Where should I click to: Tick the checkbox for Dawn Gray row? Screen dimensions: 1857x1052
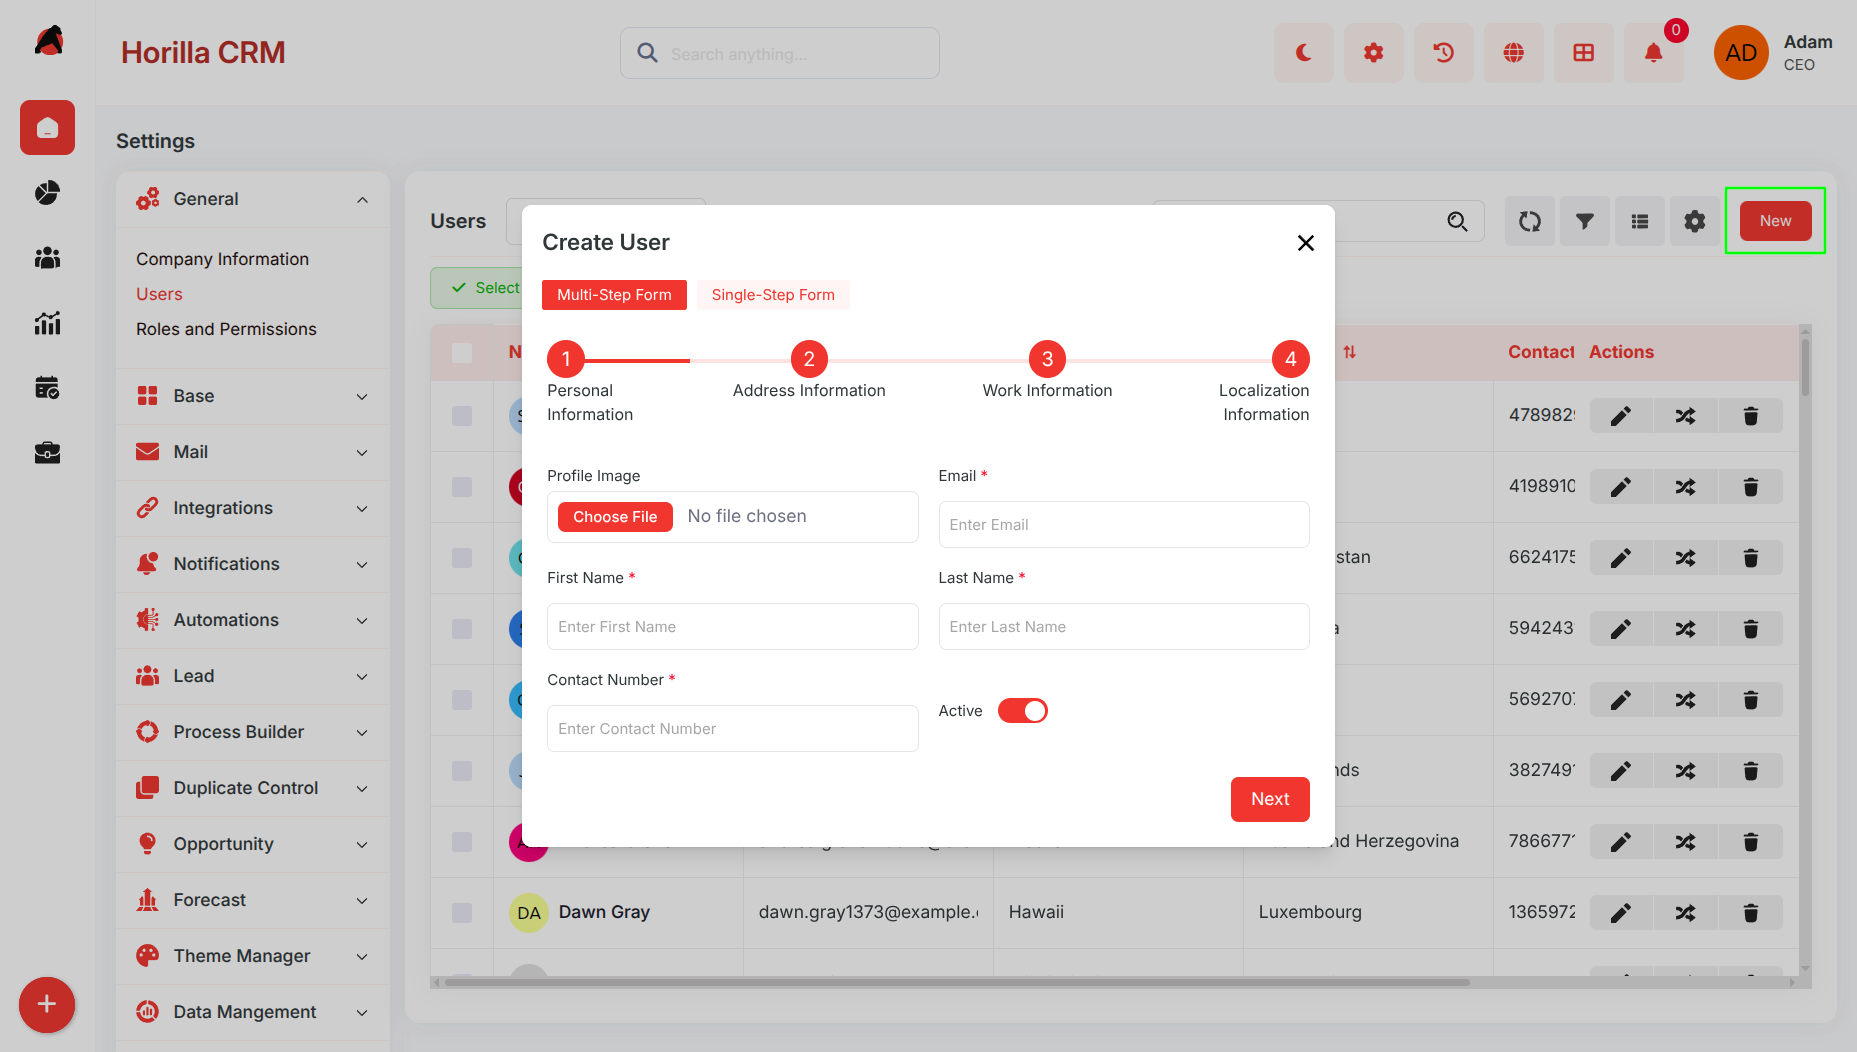(462, 913)
